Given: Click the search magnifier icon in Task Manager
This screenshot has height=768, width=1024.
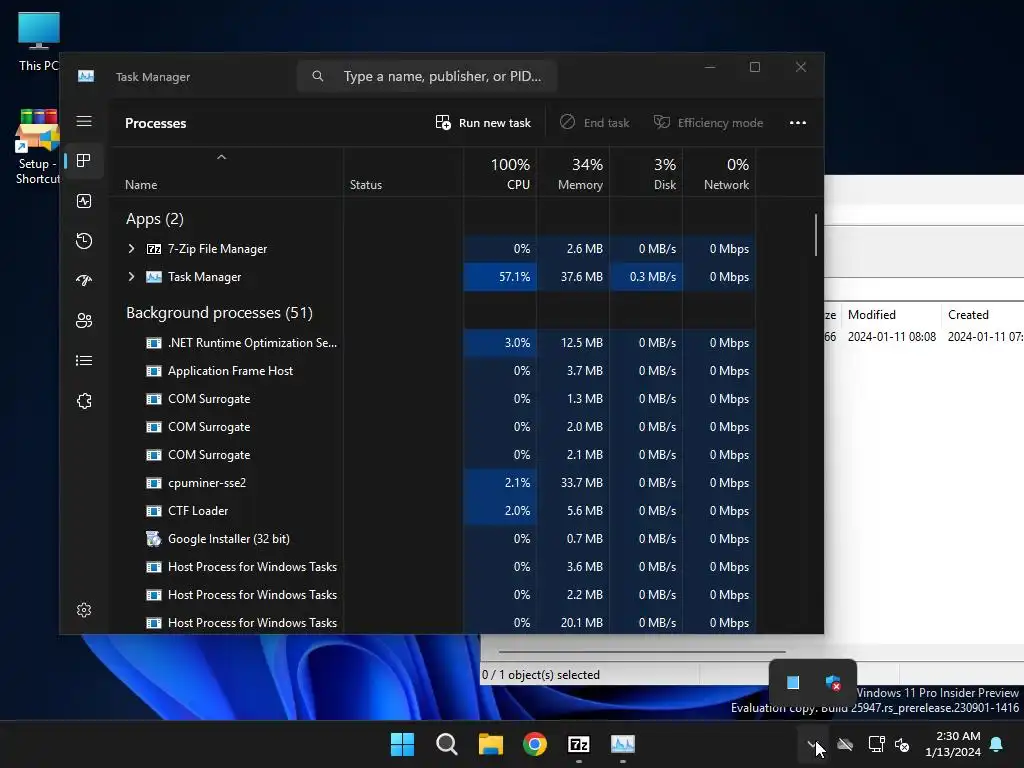Looking at the screenshot, I should [317, 76].
